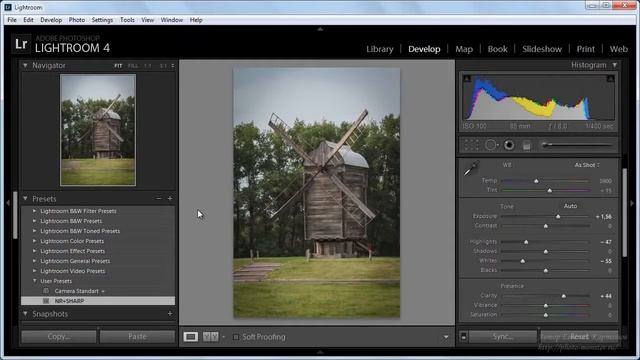Select the Crop Overlay tool
The image size is (640, 360).
[x=471, y=145]
